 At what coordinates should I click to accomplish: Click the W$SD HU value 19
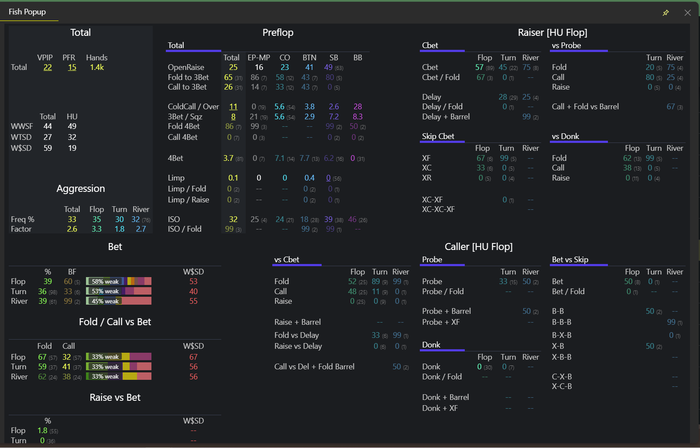(x=72, y=148)
